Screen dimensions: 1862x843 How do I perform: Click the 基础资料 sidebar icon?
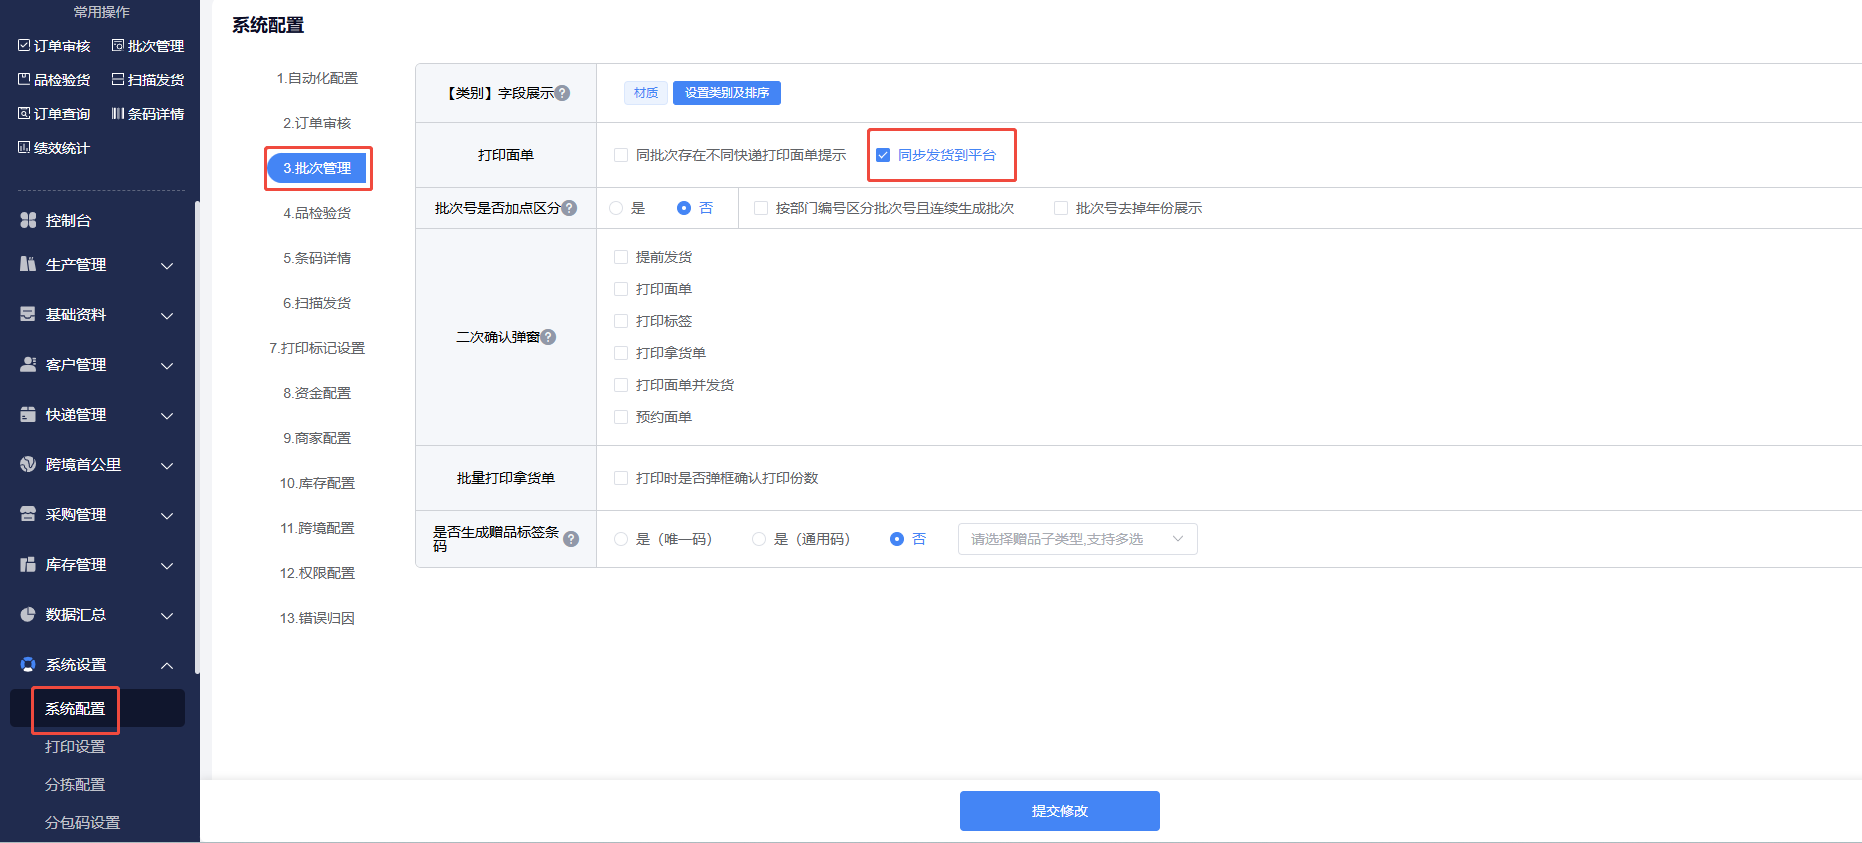pos(28,314)
